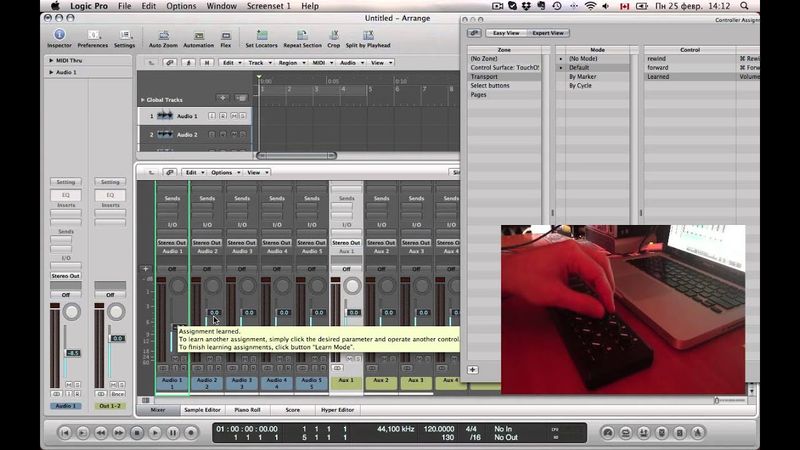Adjust the Audio 1 inspector pan knob
Screen dimensions: 800x450
(x=72, y=312)
